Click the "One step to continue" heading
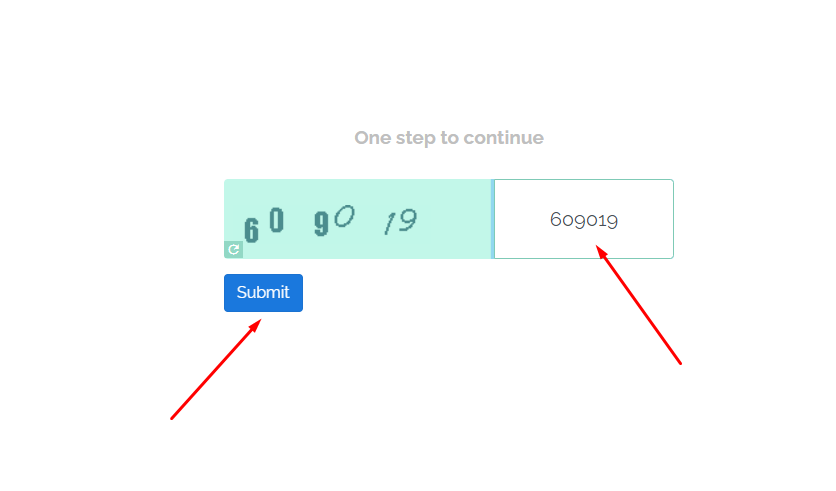The image size is (836, 491). pyautogui.click(x=449, y=138)
